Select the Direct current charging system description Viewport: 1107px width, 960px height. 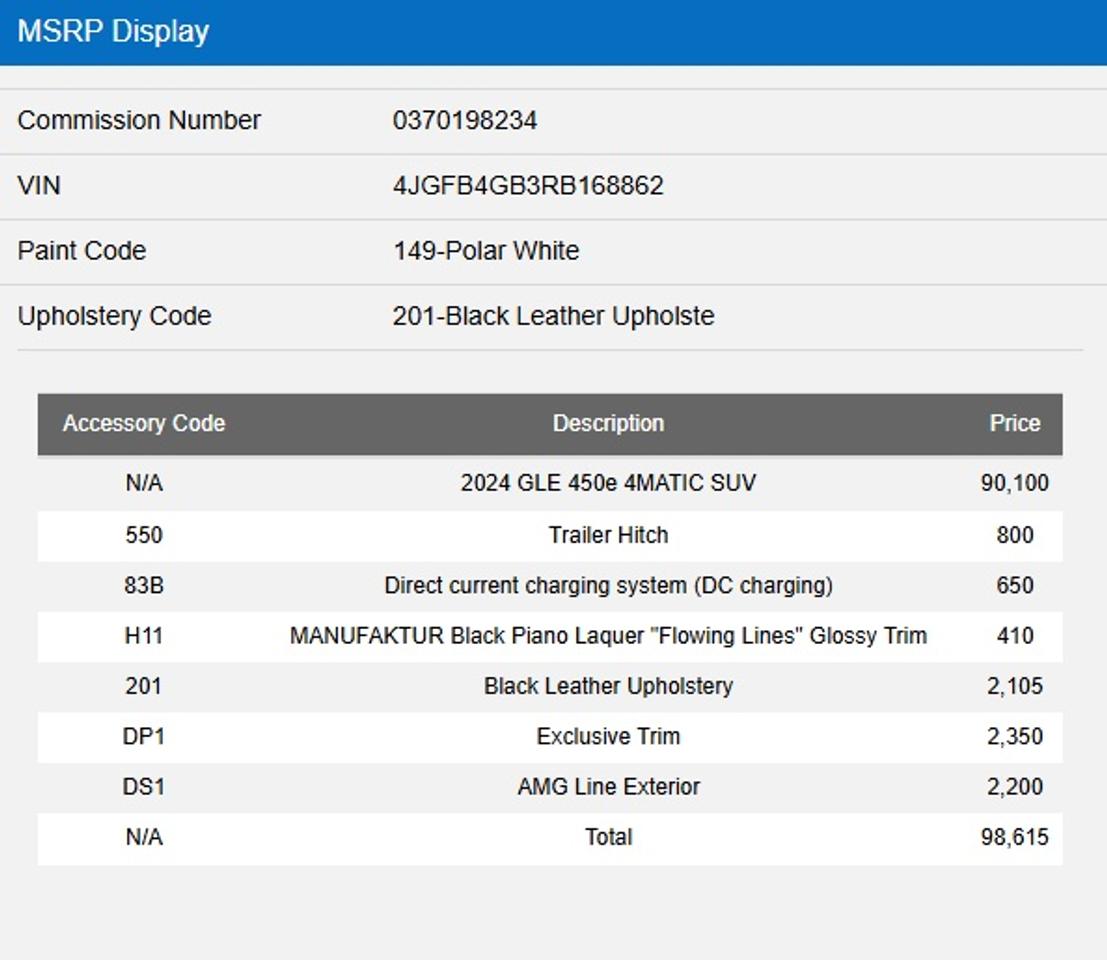(608, 586)
